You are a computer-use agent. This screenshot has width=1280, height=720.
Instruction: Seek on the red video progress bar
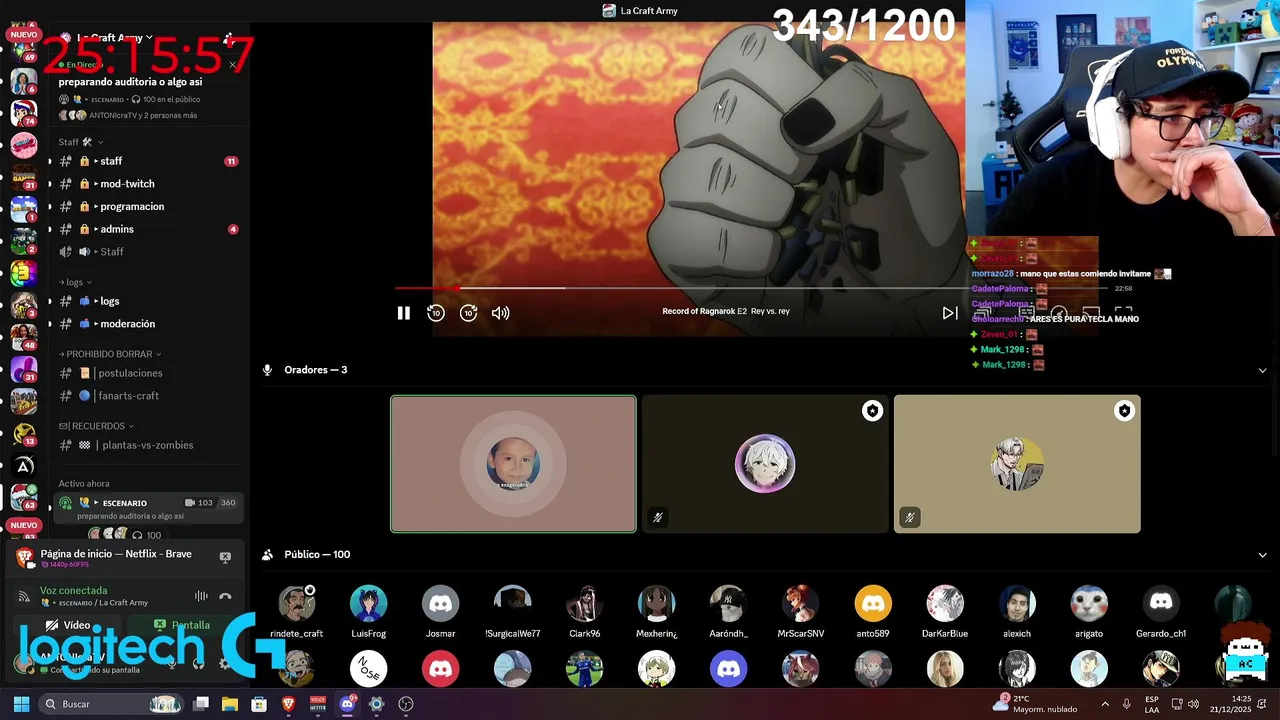pos(750,288)
